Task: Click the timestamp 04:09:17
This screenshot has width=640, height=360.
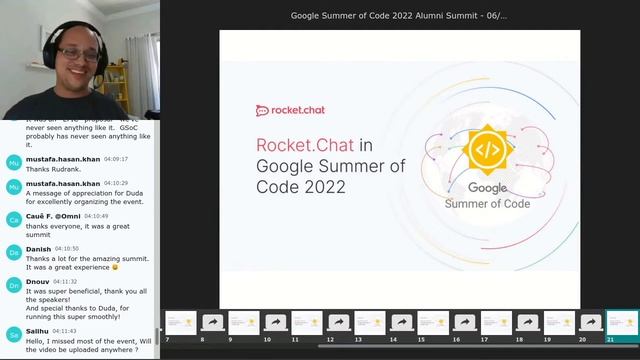Action: pyautogui.click(x=116, y=159)
